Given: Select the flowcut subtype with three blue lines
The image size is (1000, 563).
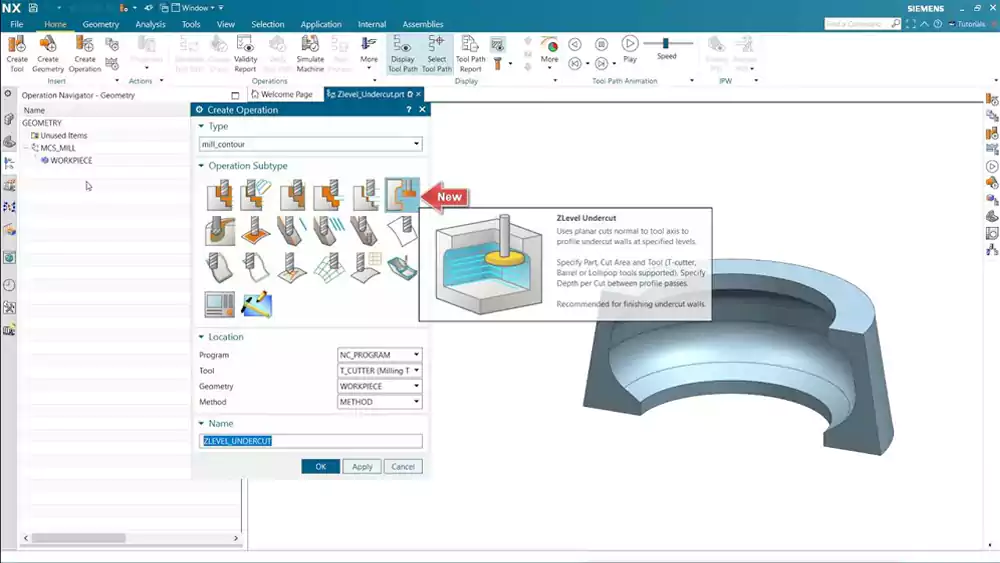Looking at the screenshot, I should click(329, 230).
